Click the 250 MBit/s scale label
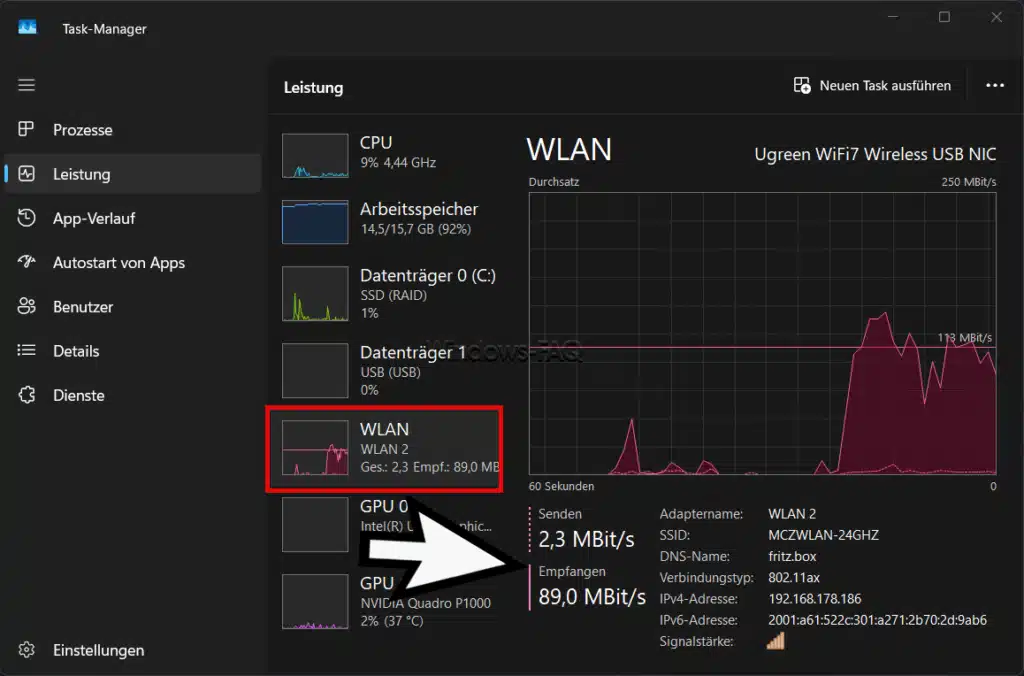The height and width of the screenshot is (676, 1024). (968, 182)
